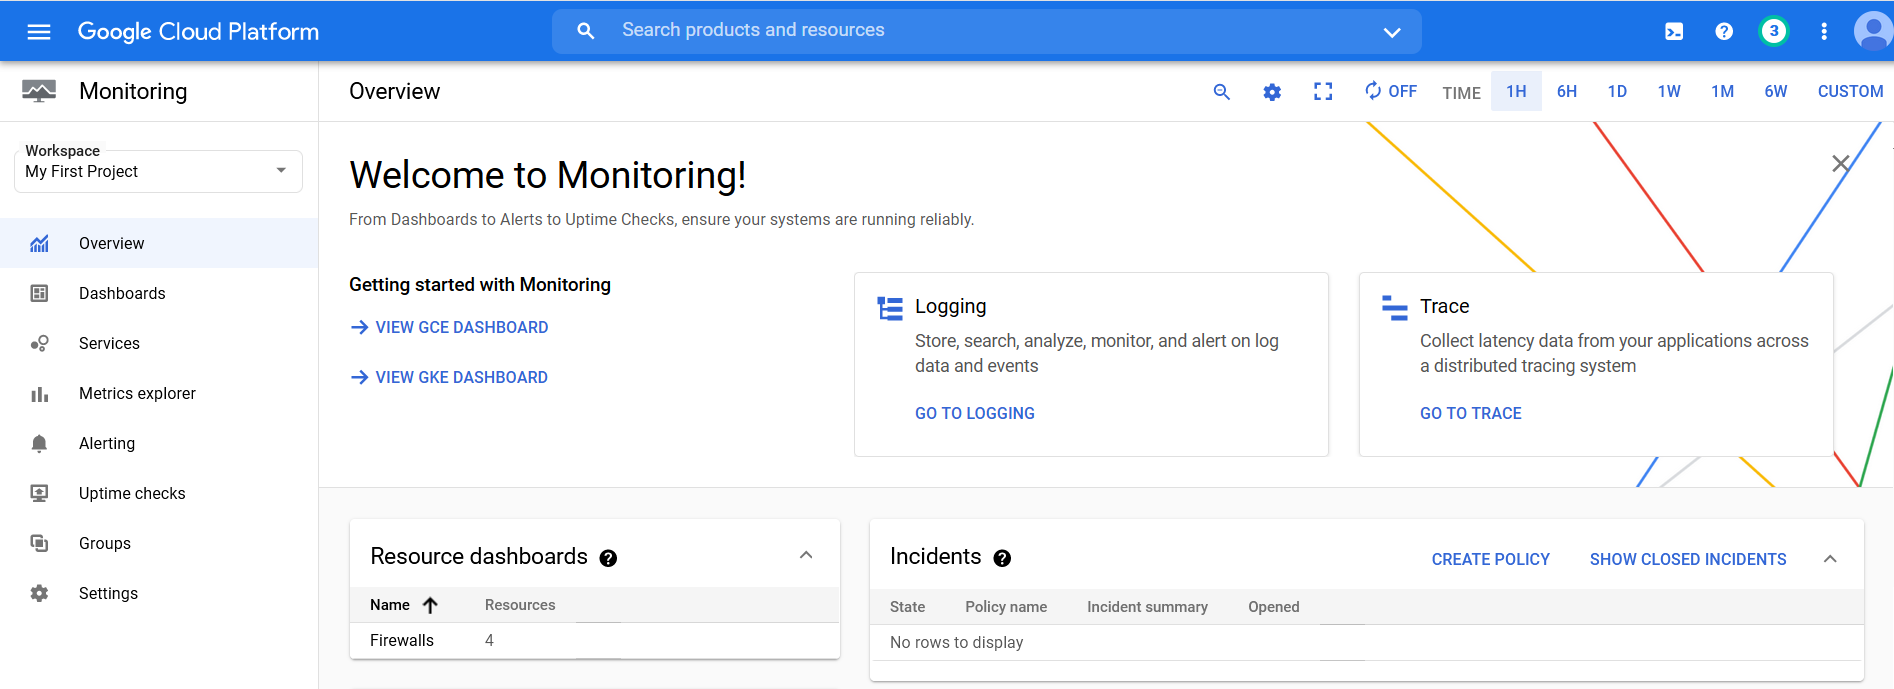Click the Groups stacked squares icon
1894x689 pixels.
[x=39, y=543]
